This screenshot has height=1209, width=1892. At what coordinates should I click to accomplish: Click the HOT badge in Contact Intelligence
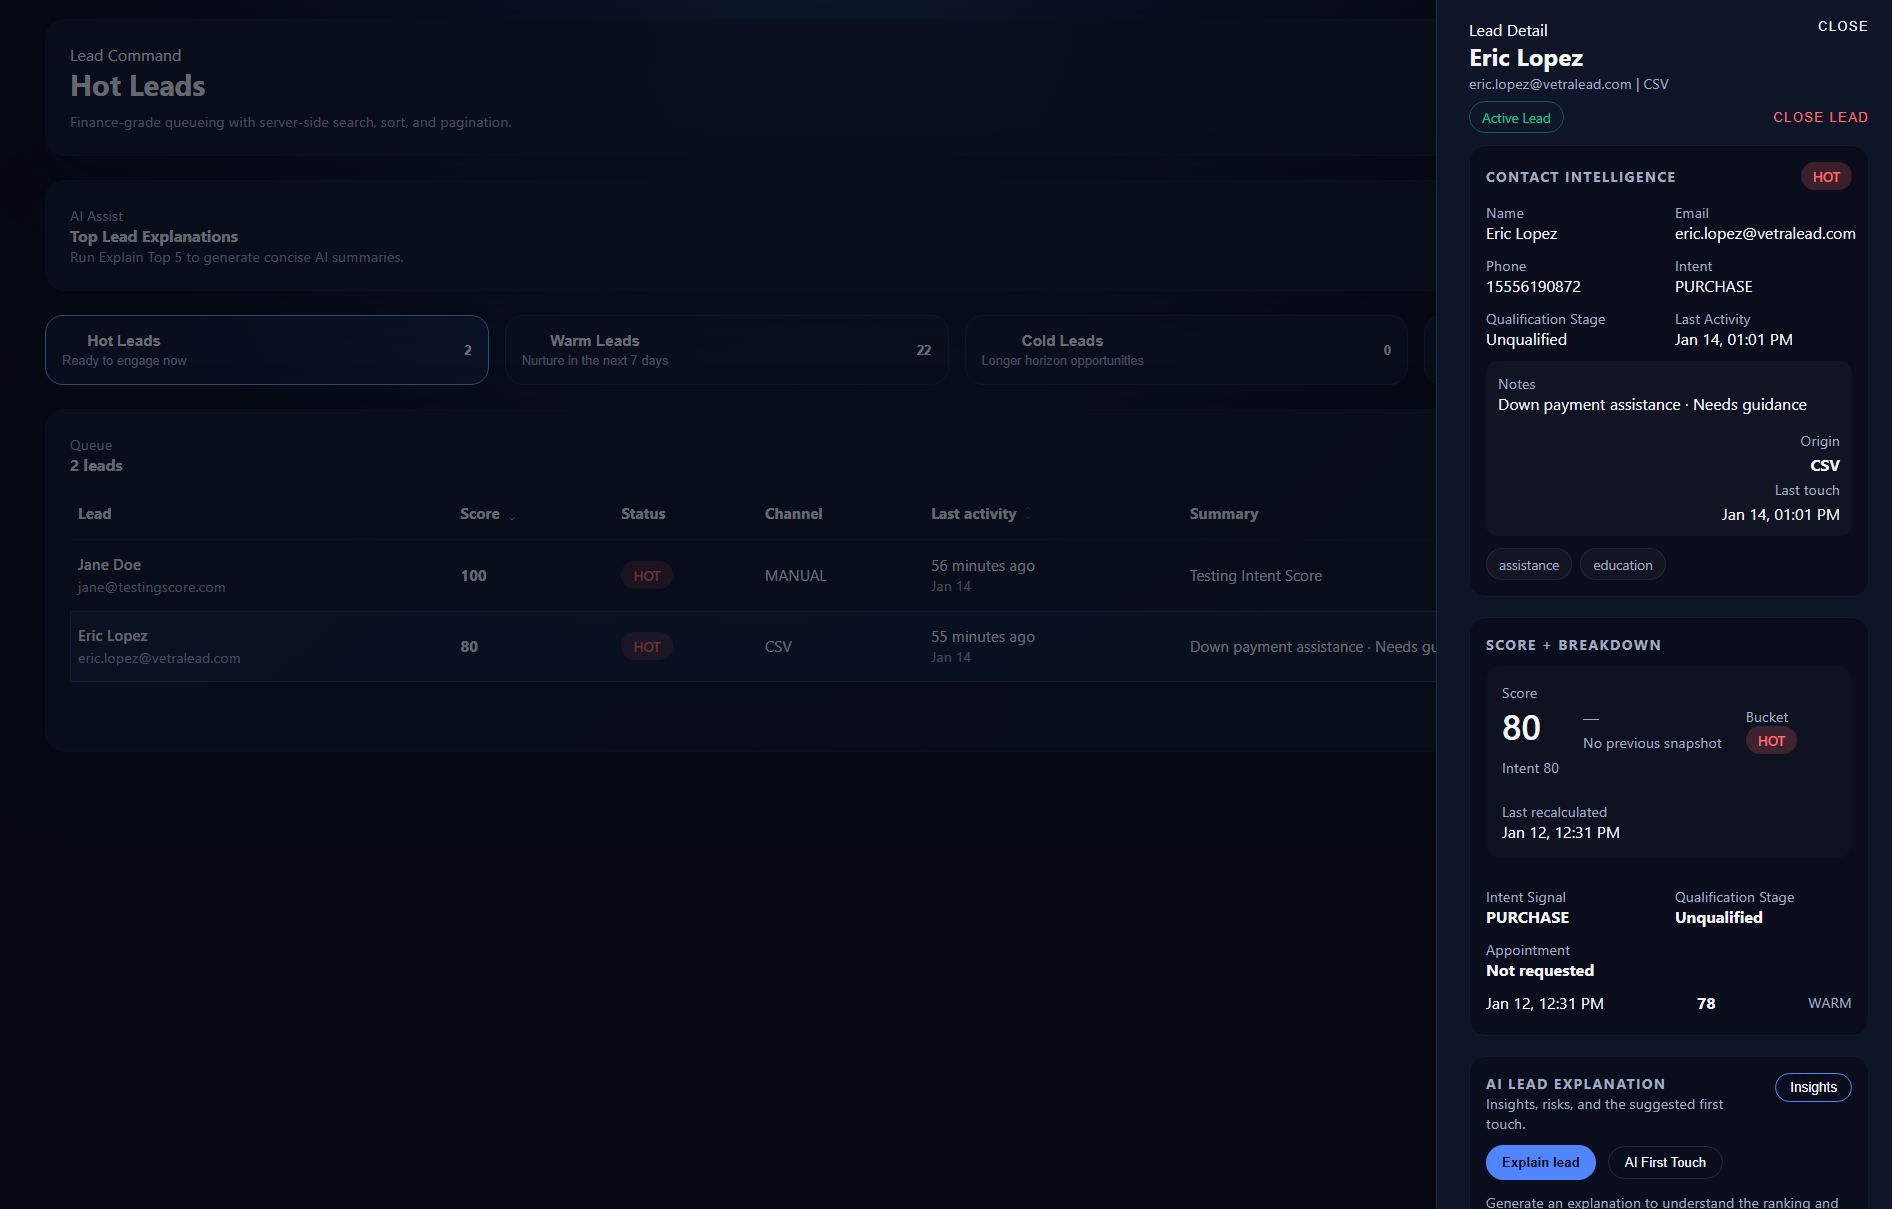[1825, 177]
